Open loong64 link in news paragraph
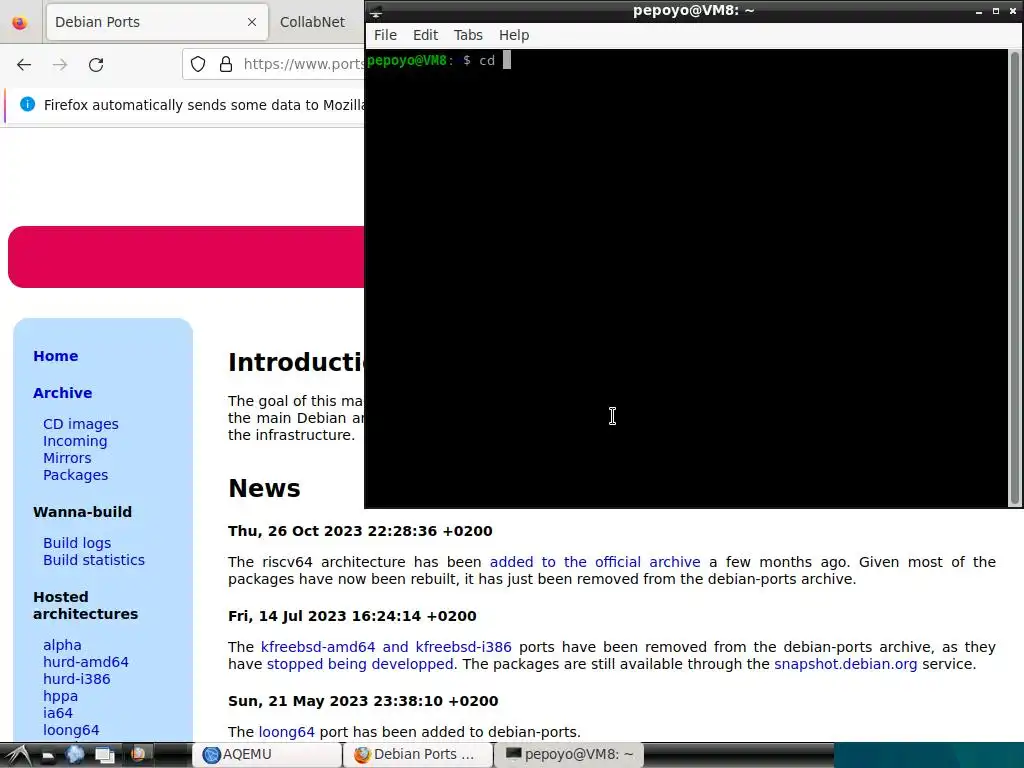Image resolution: width=1024 pixels, height=768 pixels. 287,731
